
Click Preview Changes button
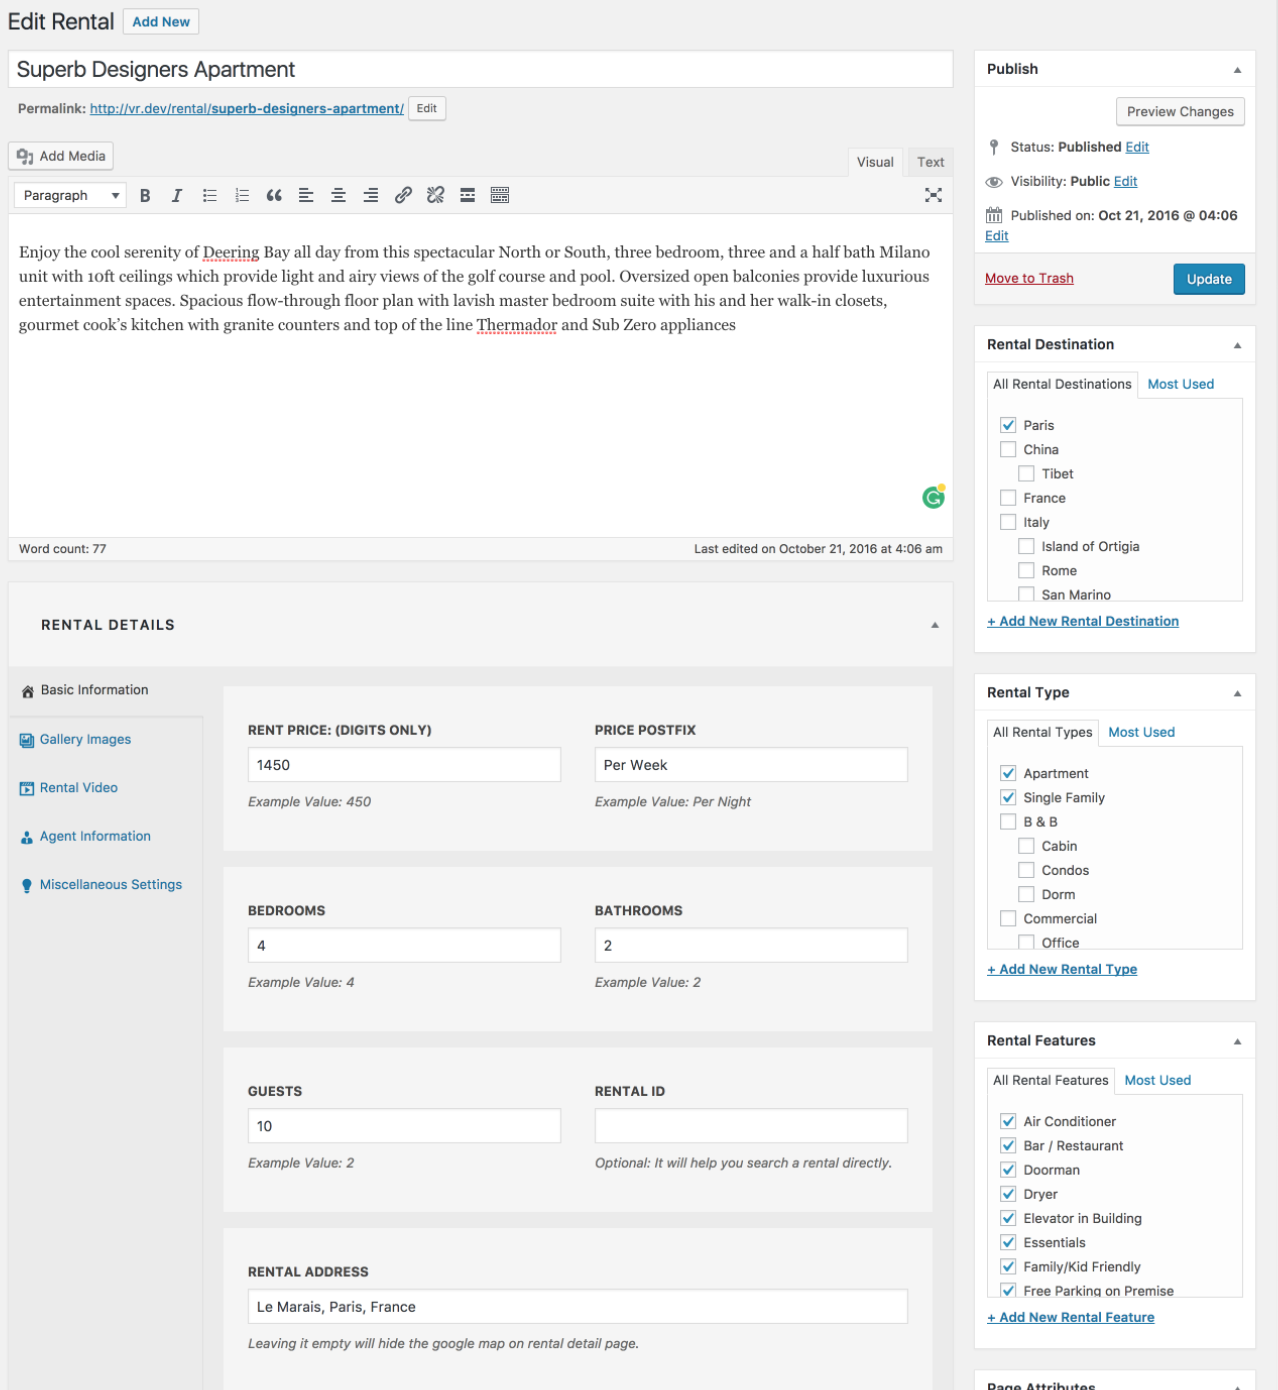tap(1180, 112)
